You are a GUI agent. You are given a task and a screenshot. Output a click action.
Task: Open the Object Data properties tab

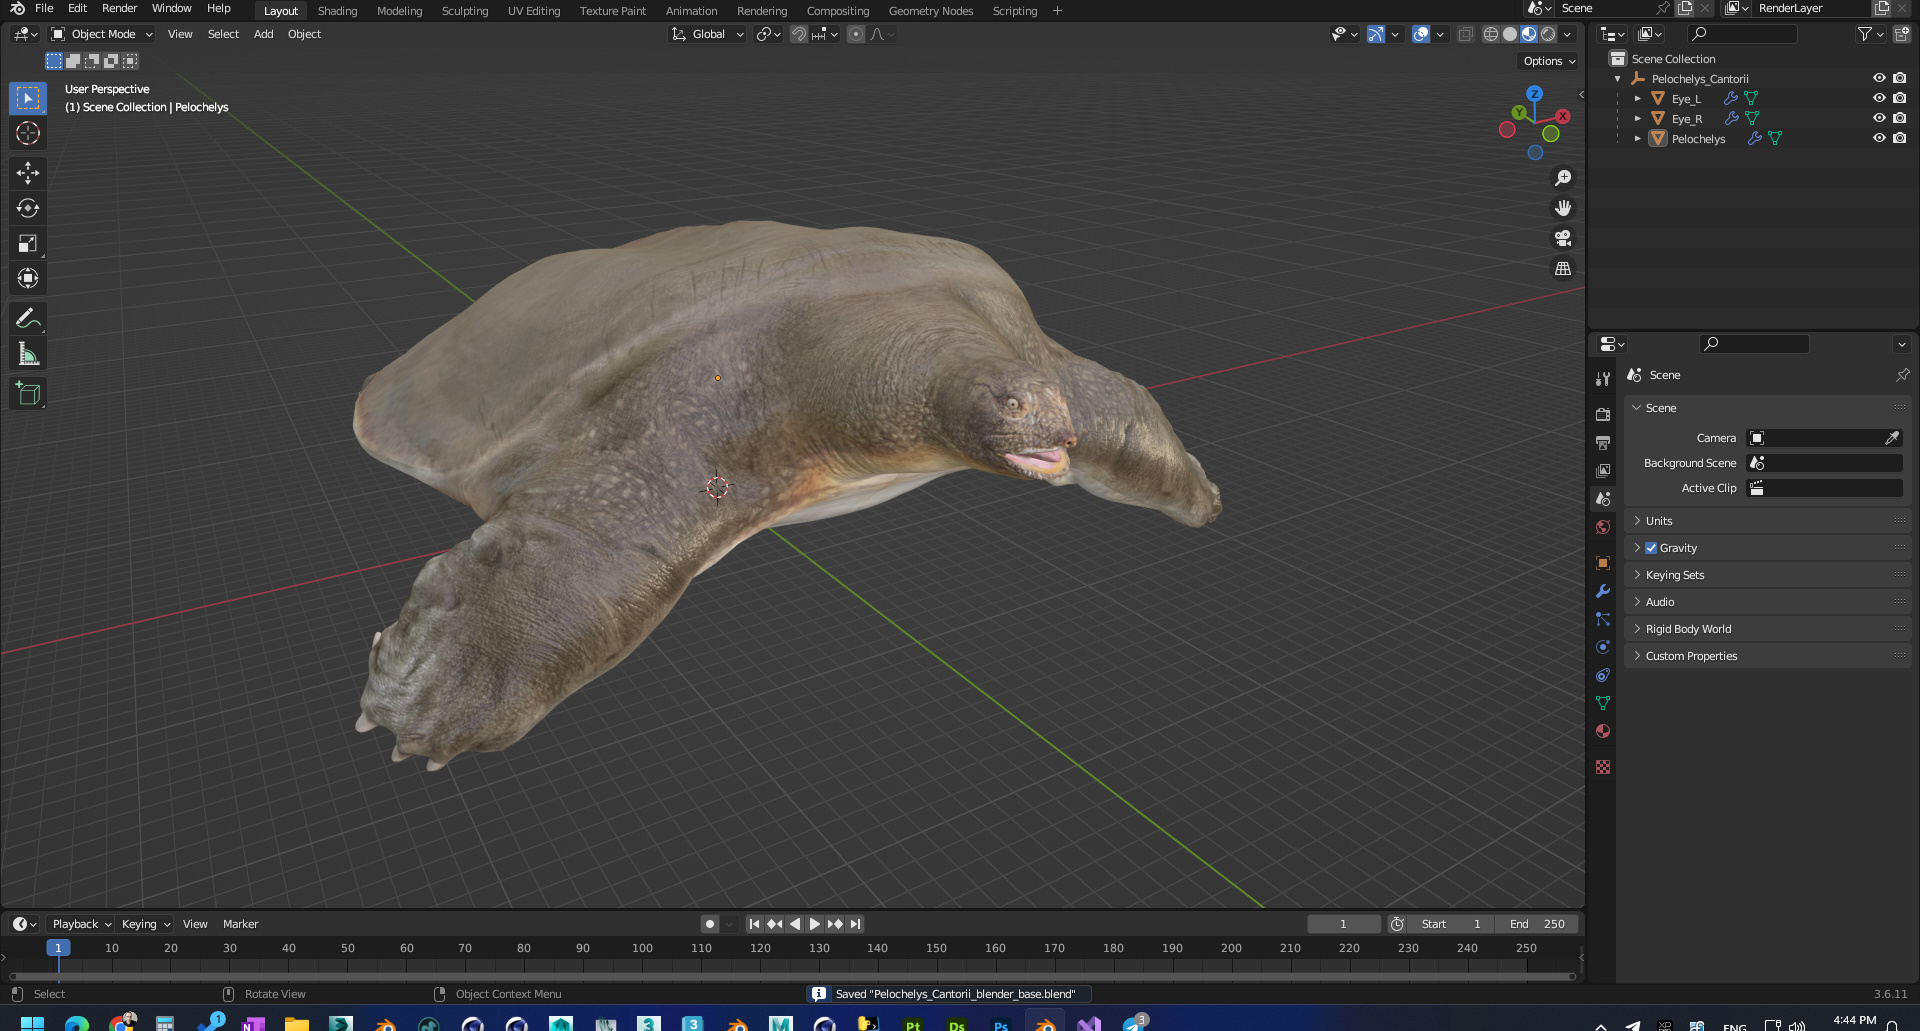[1603, 703]
